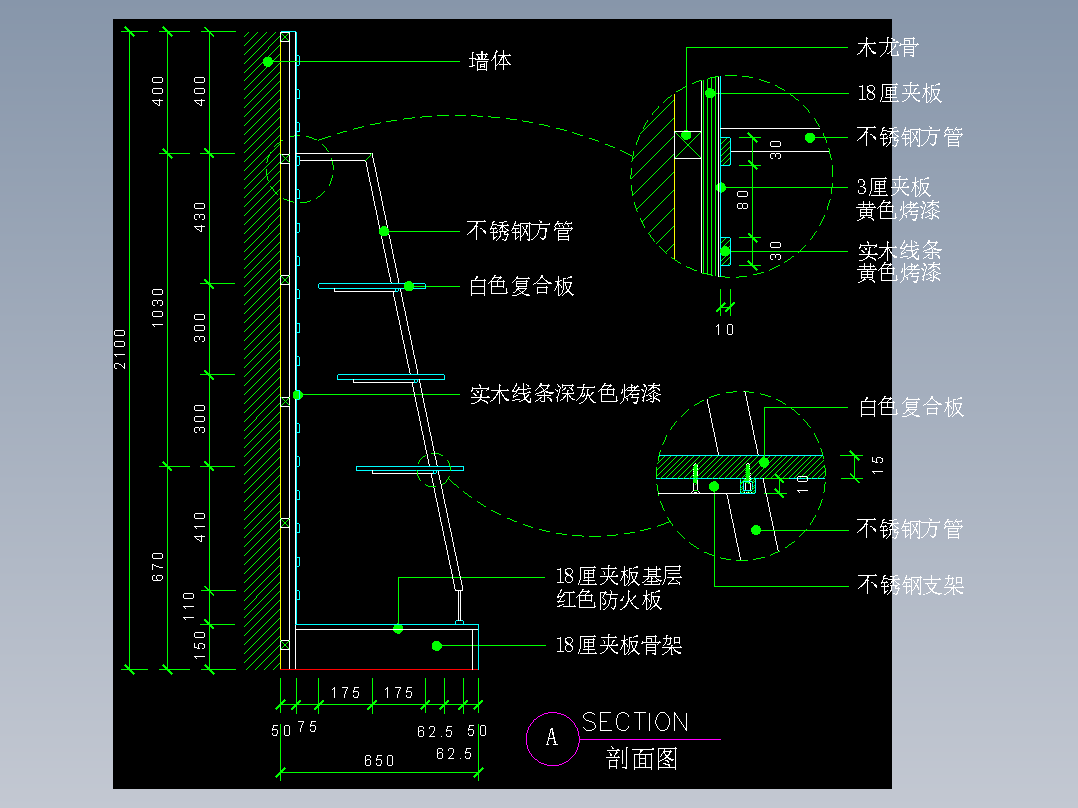Select the 剖面图 title text

641,758
